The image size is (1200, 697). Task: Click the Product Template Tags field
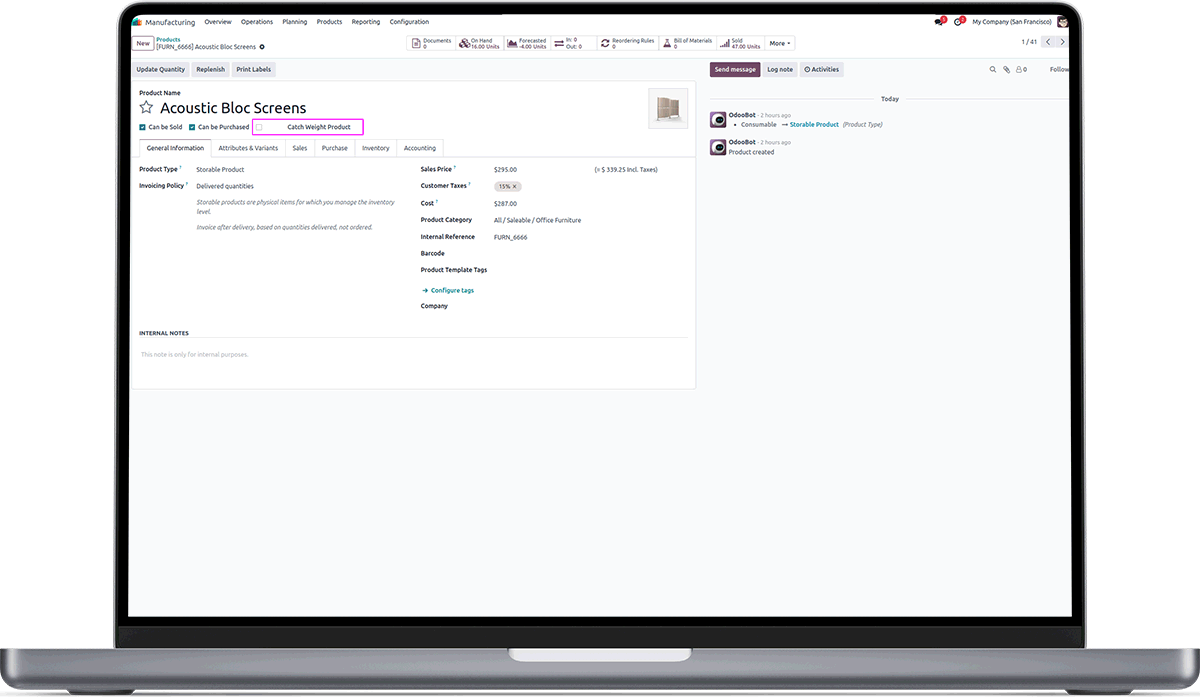pos(590,270)
